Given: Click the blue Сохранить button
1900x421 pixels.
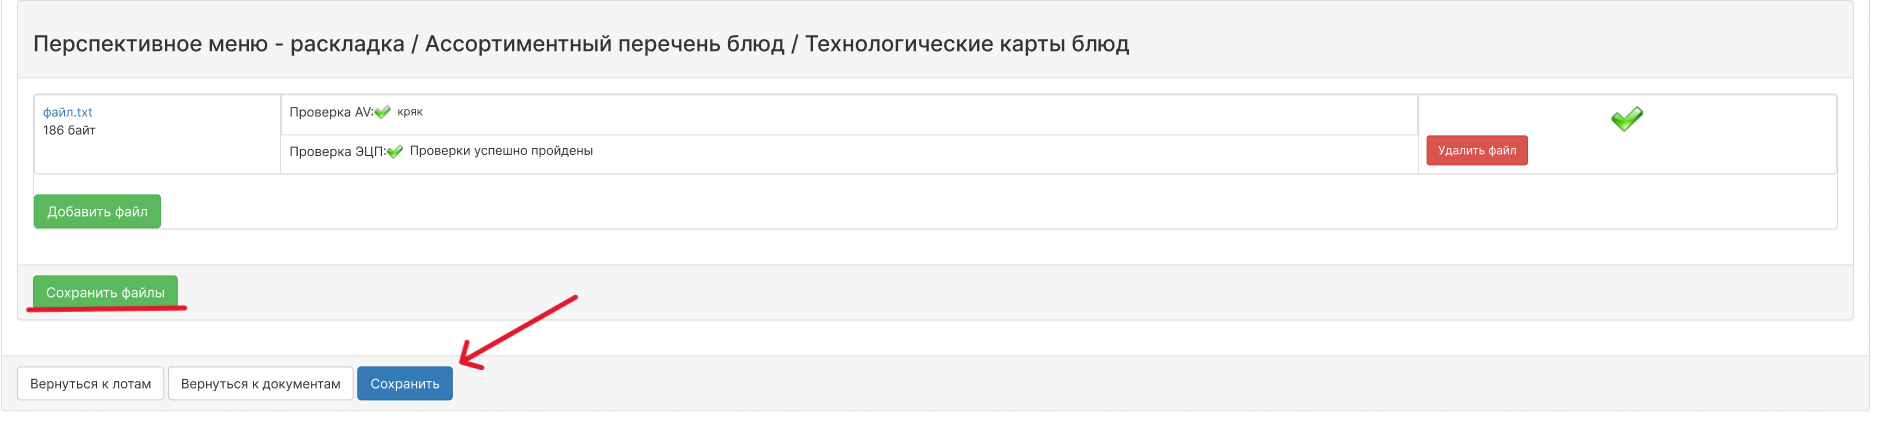Looking at the screenshot, I should pos(405,383).
